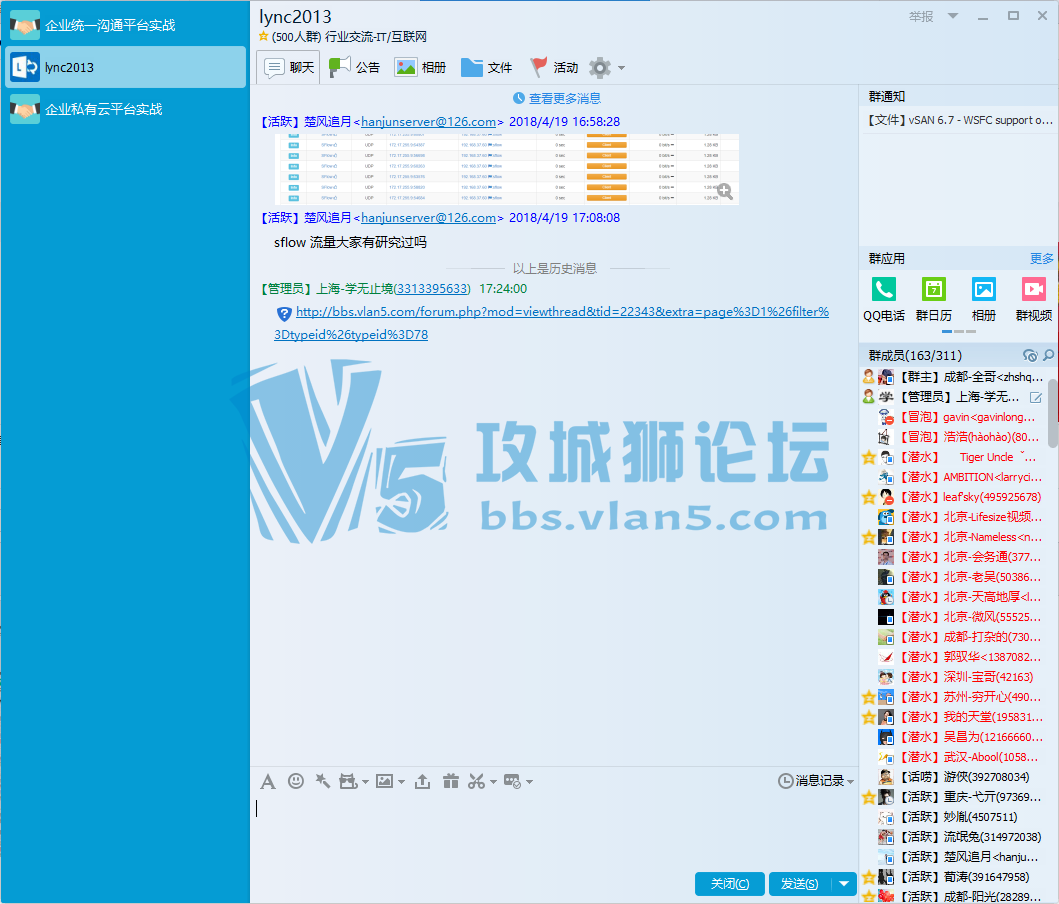1059x904 pixels.
Task: Open the vSAN 6.7 WSFC file notice
Action: point(959,119)
